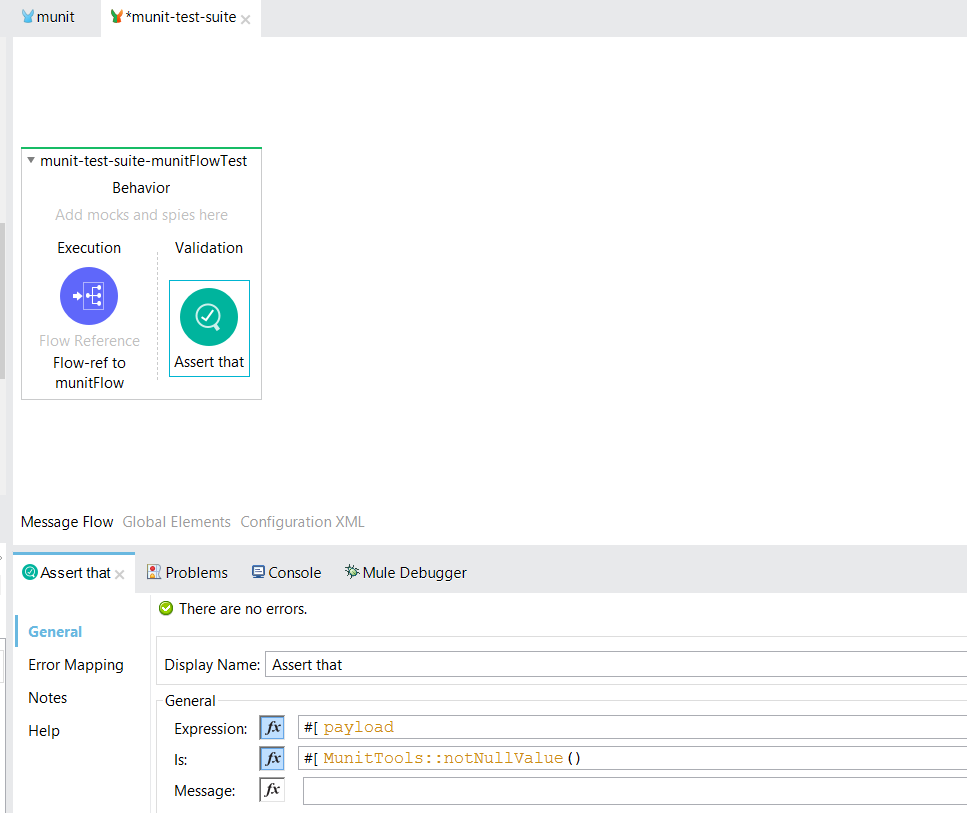Collapse the munit-test-suite-munitFlowTest flow
Viewport: 967px width, 813px height.
click(x=31, y=160)
